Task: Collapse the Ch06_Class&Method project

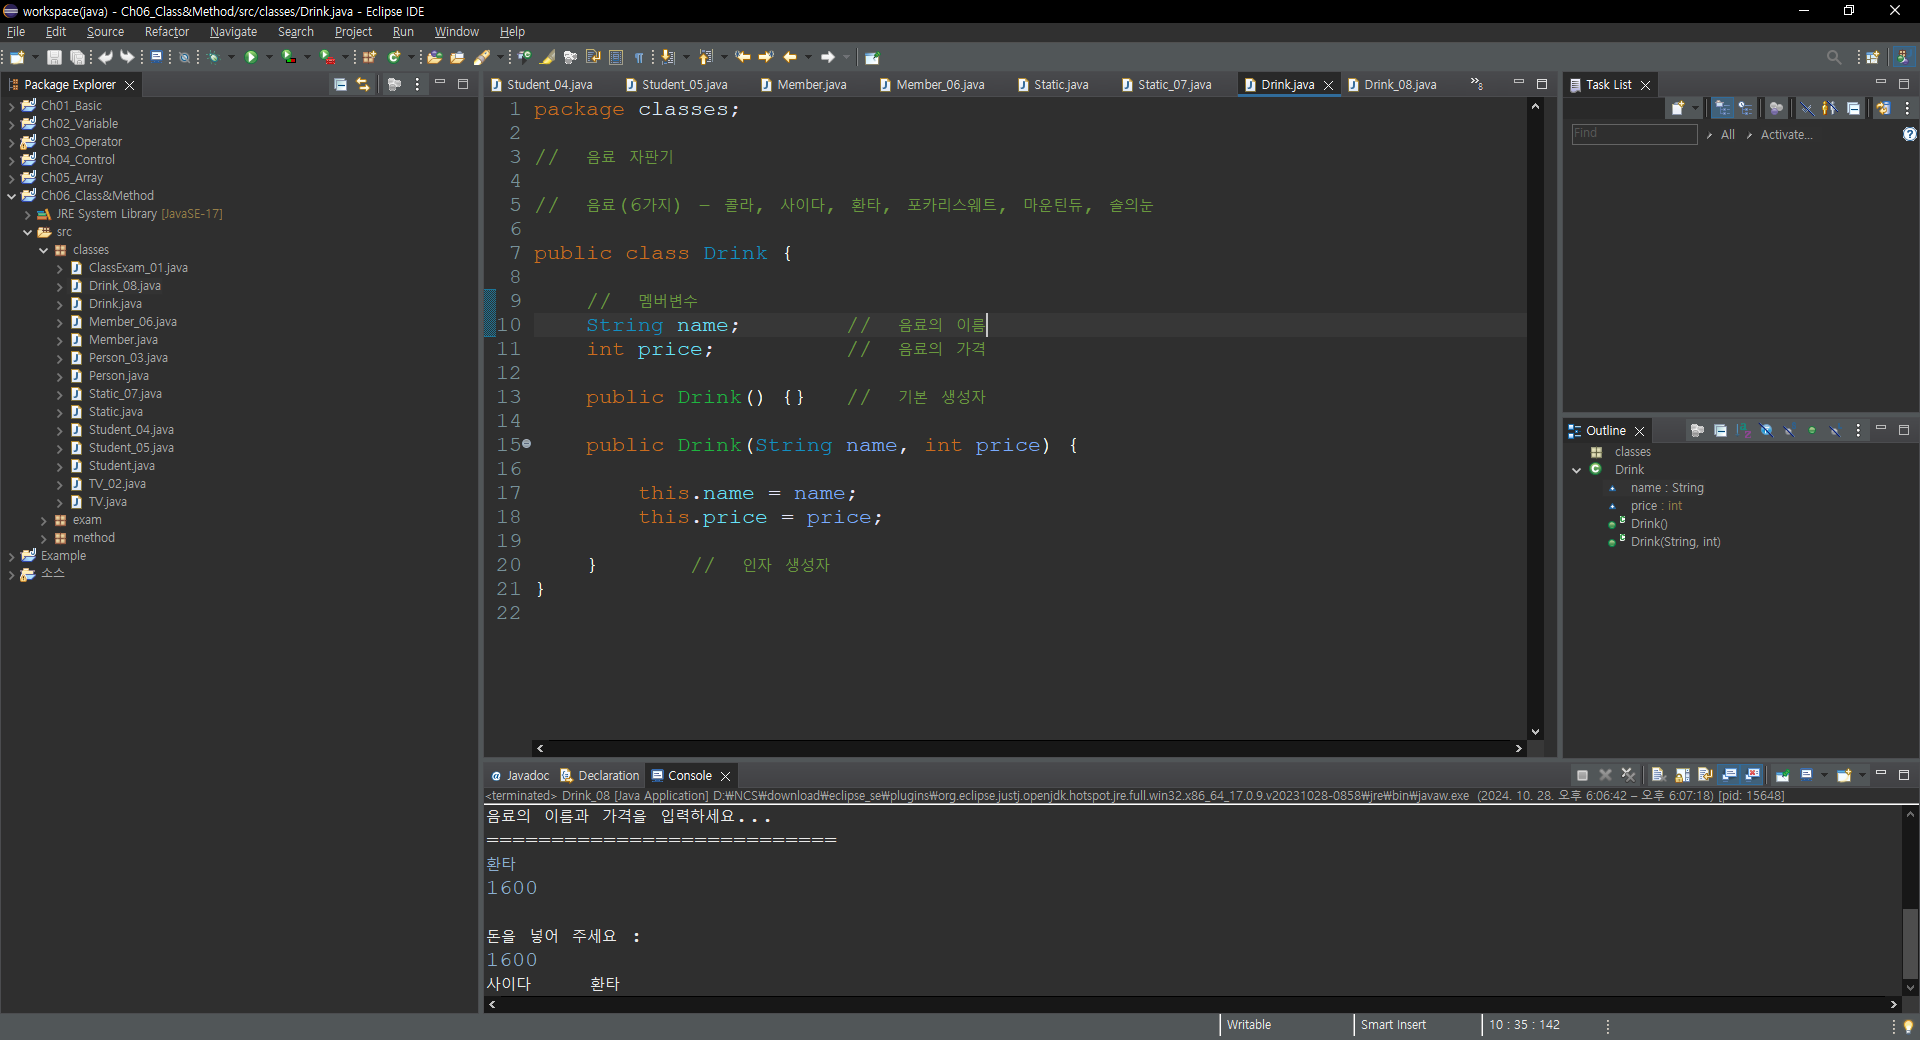Action: coord(11,196)
